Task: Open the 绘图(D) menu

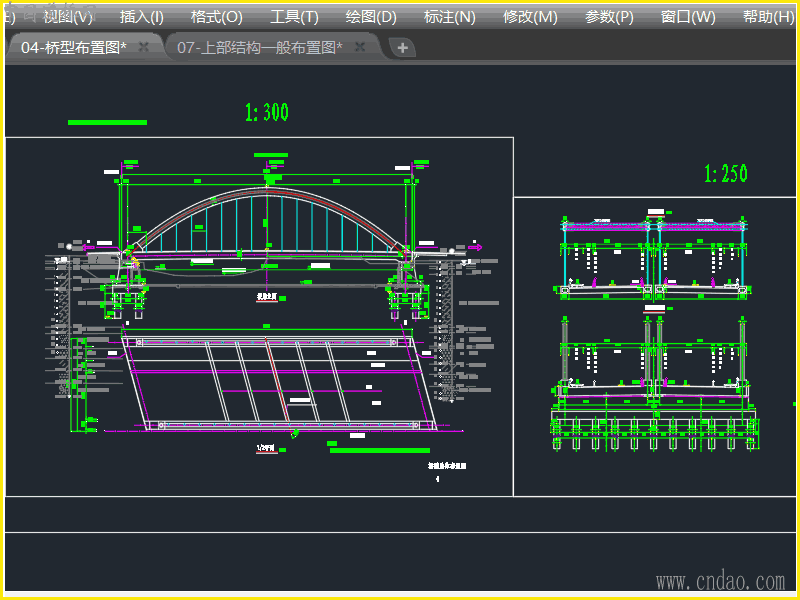Action: 371,17
